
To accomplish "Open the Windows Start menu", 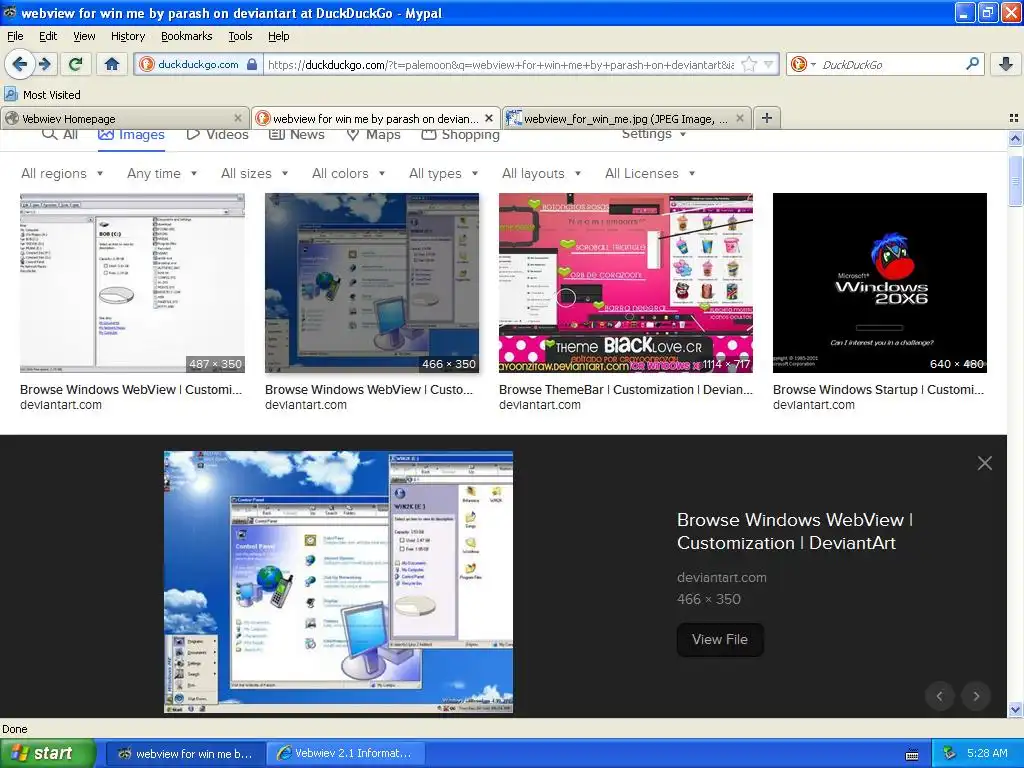I will coord(48,753).
